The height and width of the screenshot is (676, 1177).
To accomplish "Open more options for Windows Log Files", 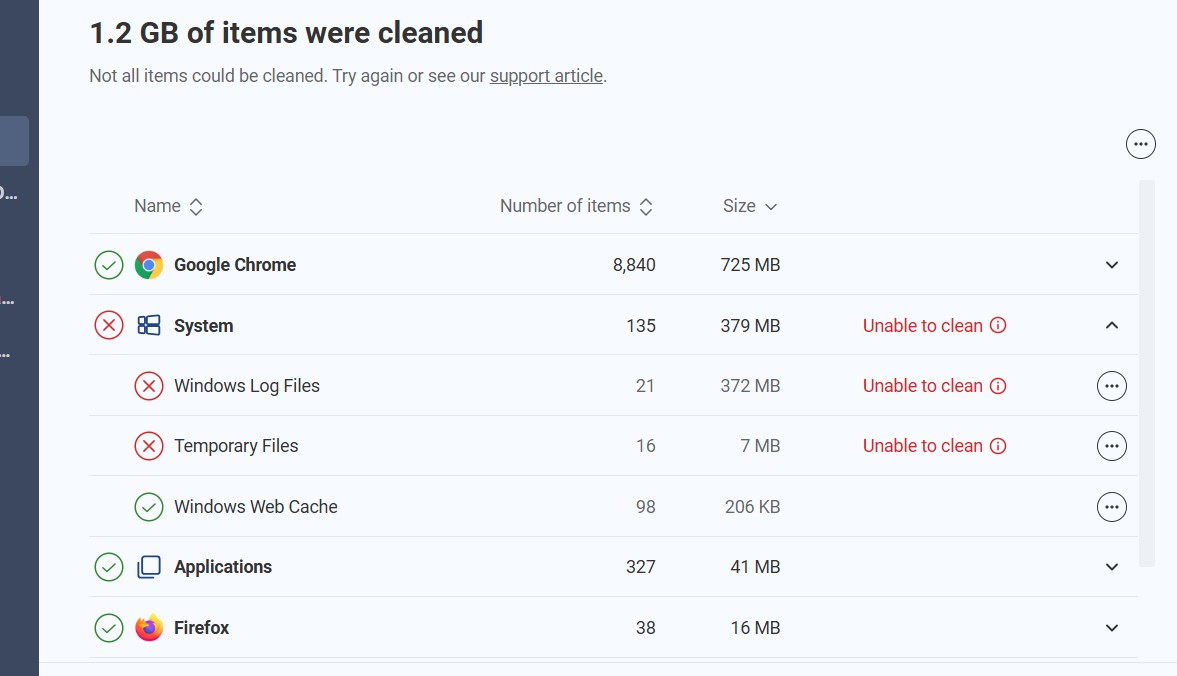I will coord(1111,386).
